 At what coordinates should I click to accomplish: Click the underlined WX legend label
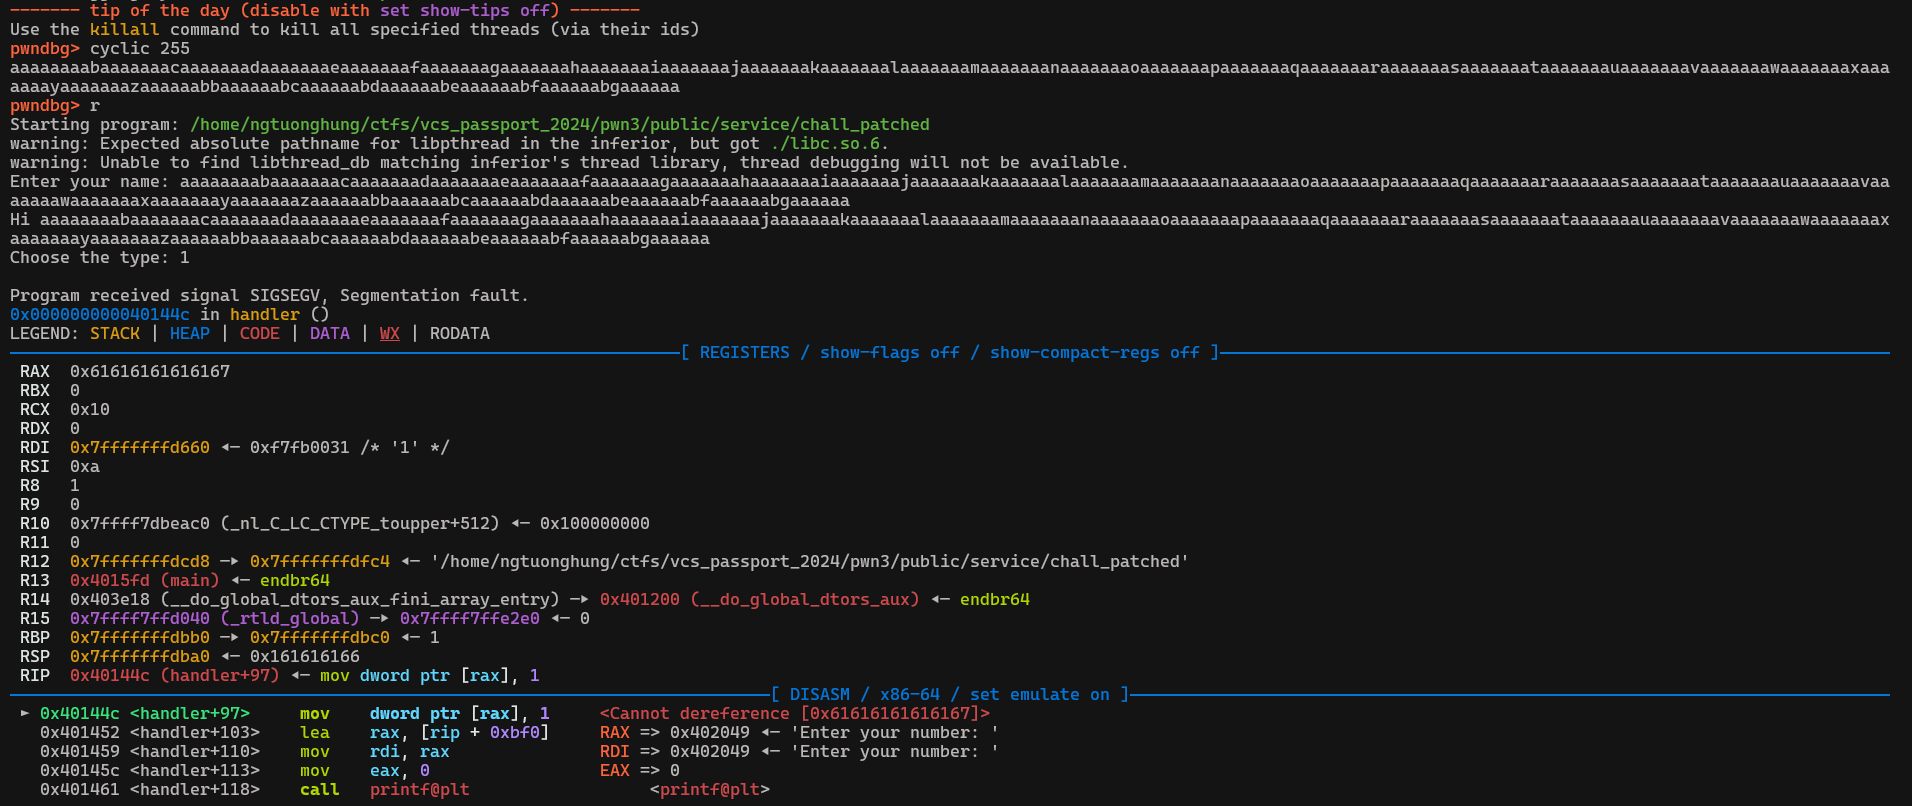[390, 333]
